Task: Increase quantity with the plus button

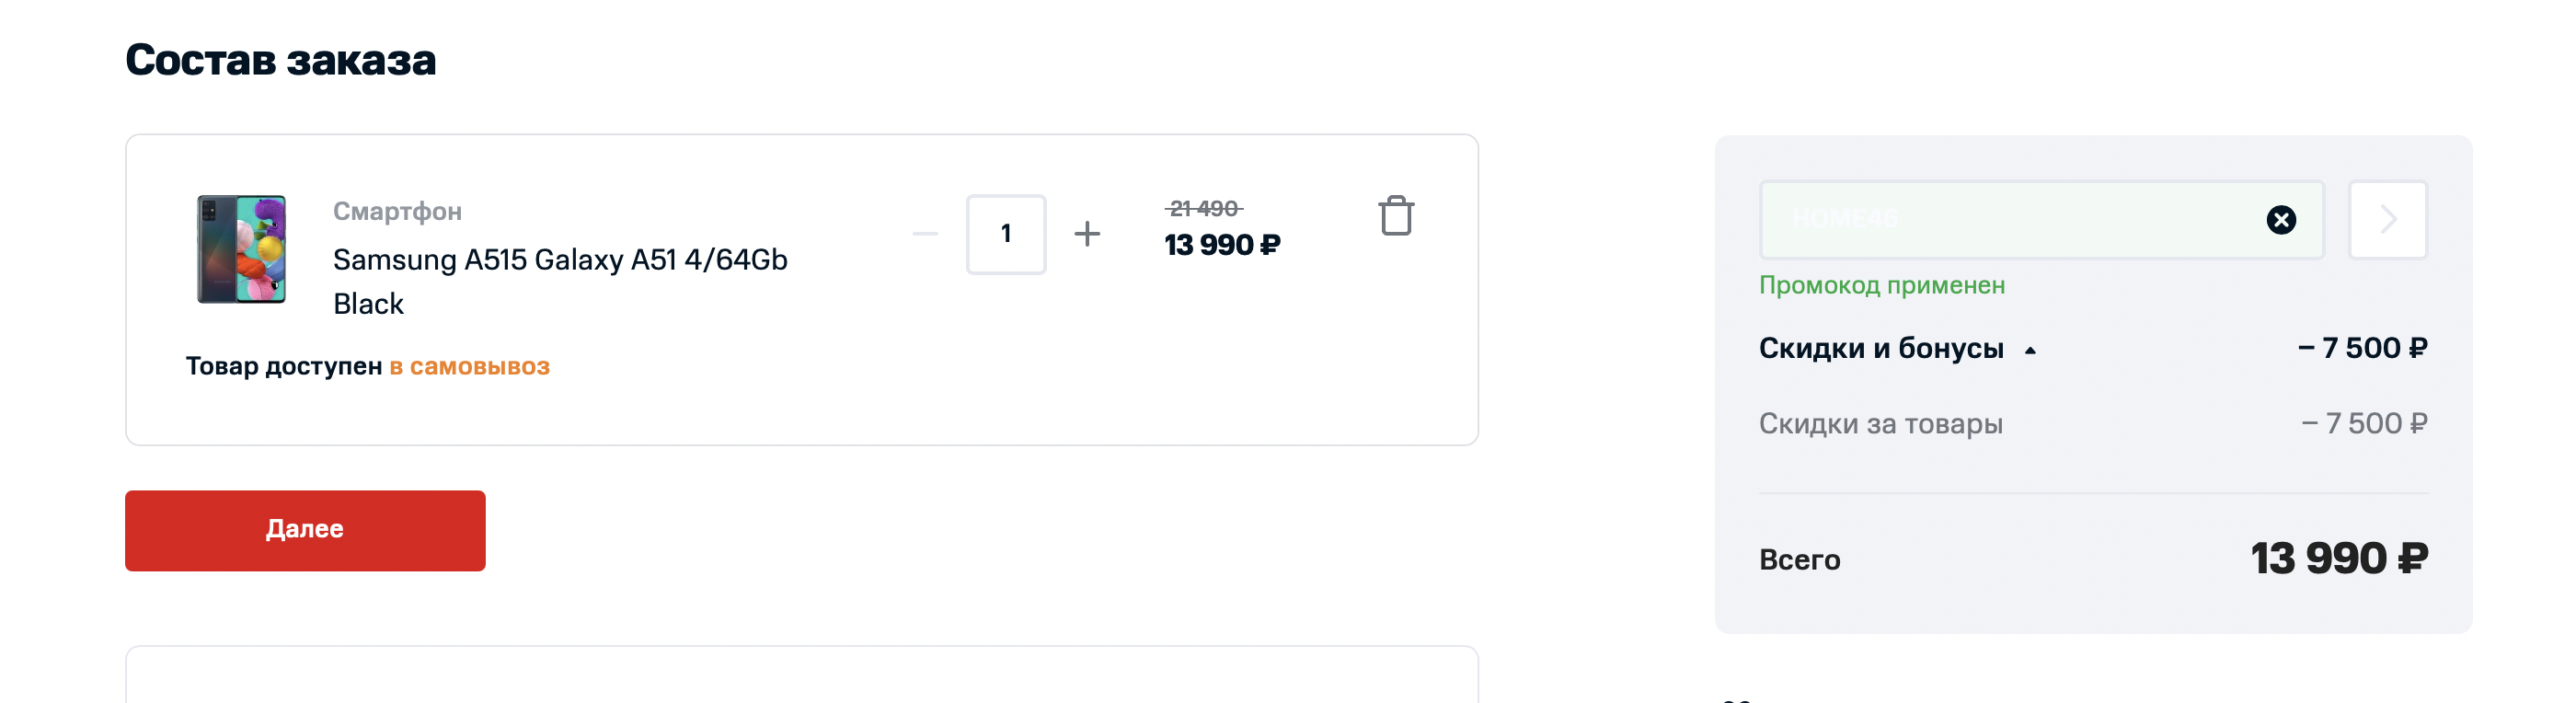Action: click(x=1087, y=234)
